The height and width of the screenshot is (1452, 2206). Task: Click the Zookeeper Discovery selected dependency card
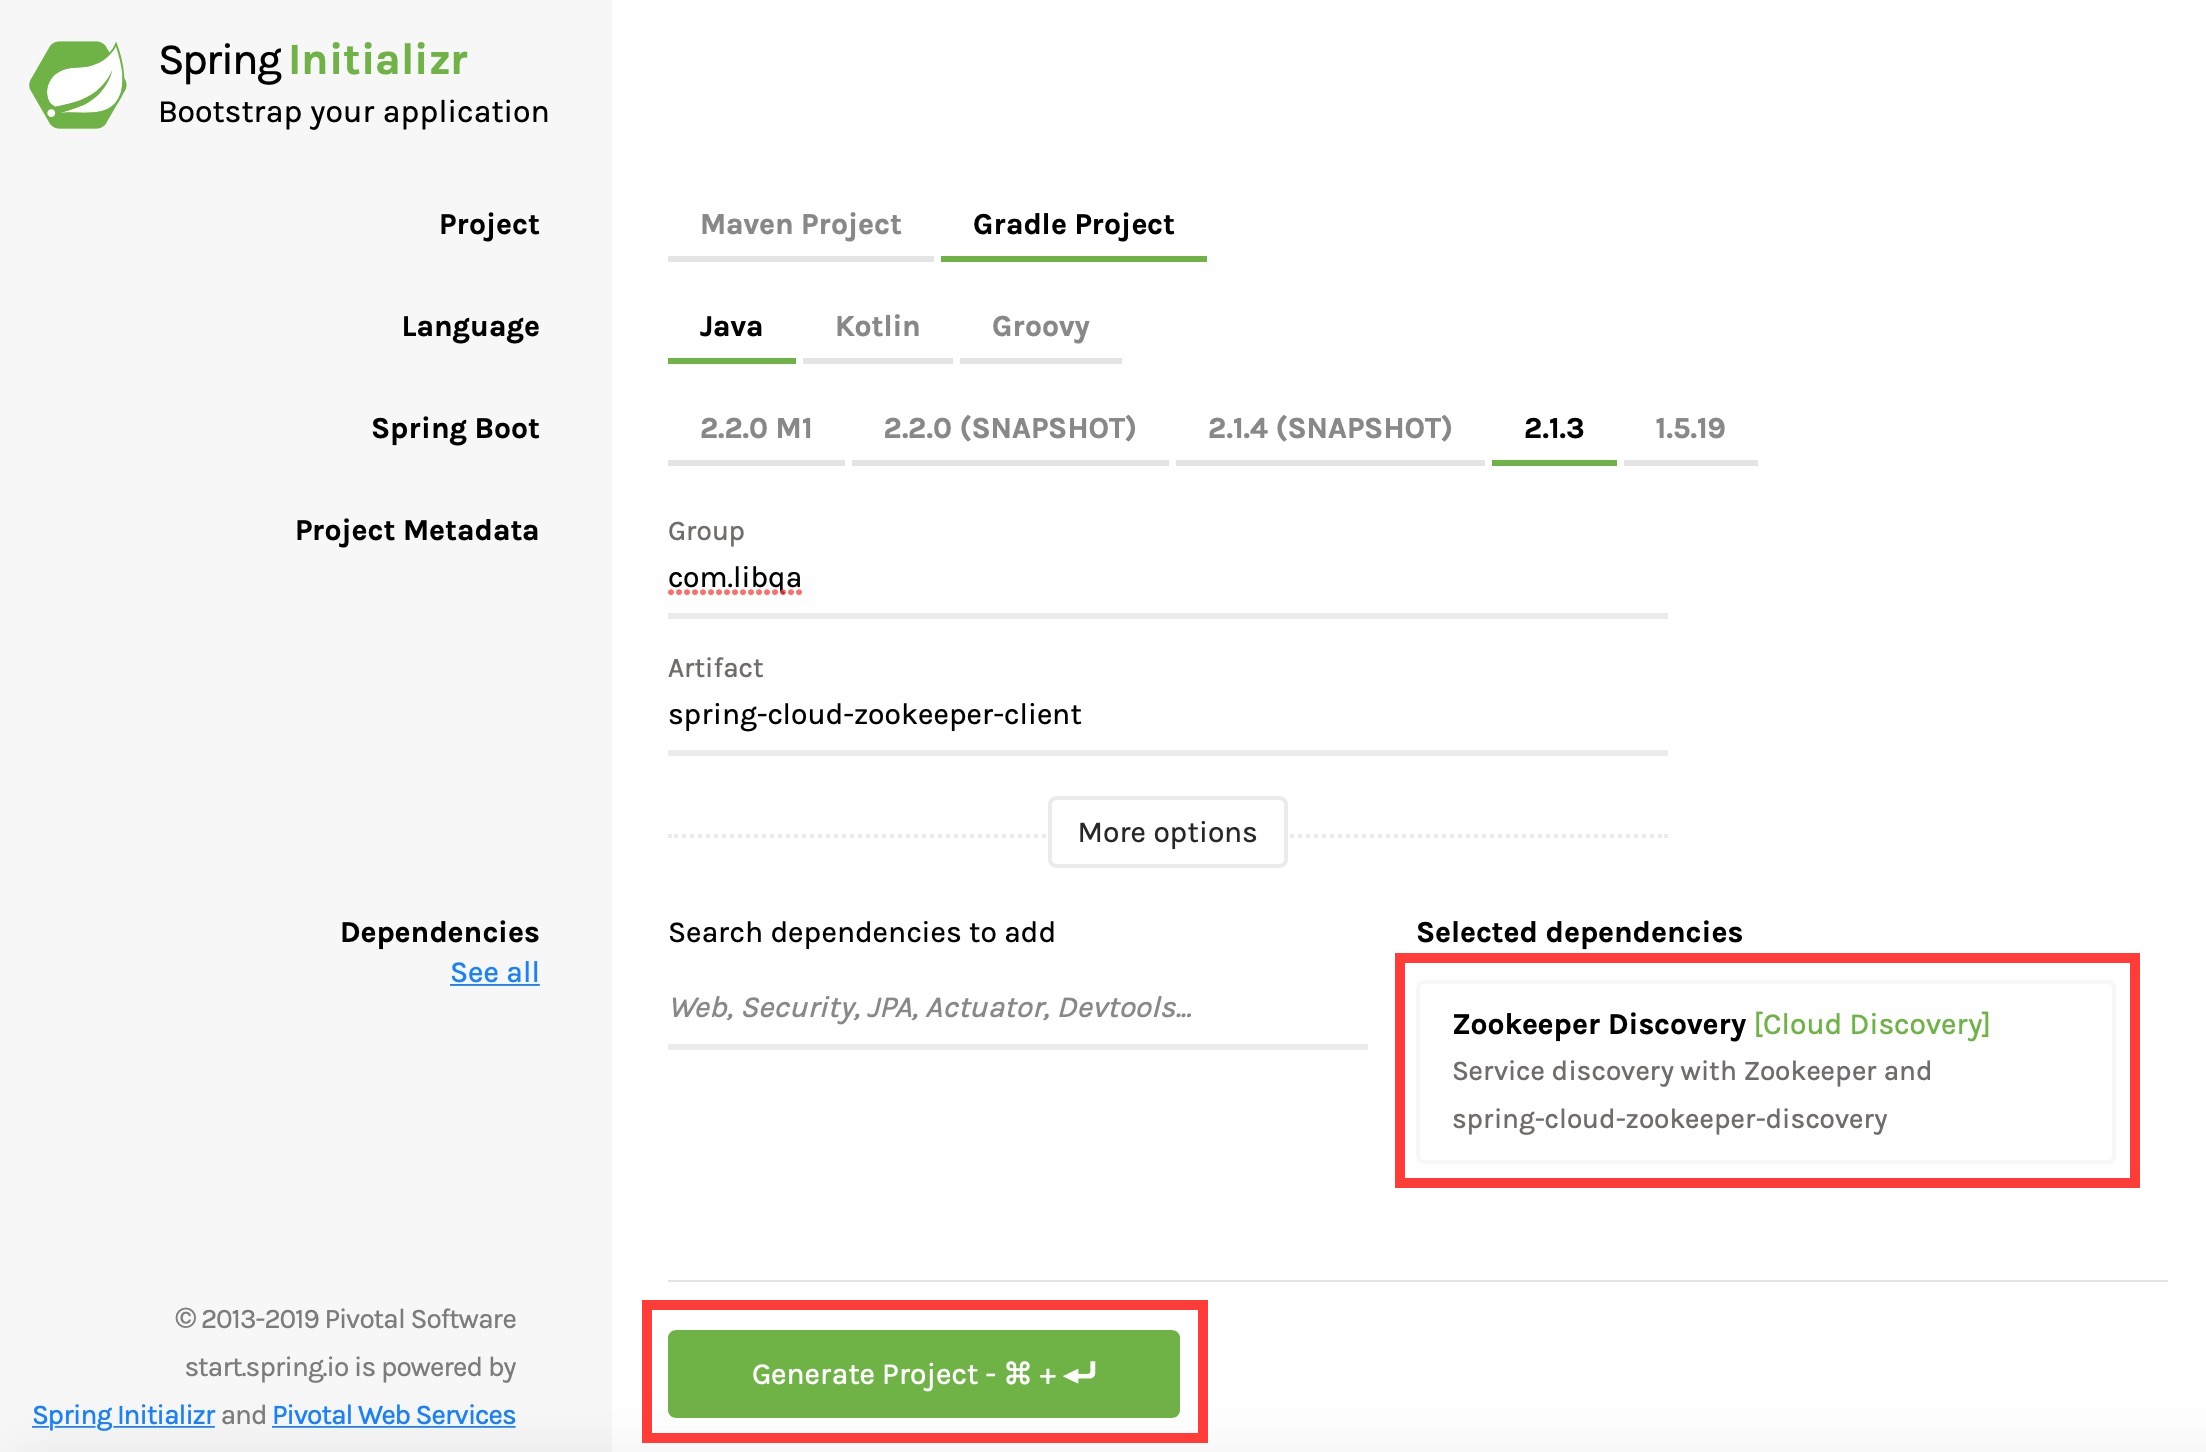pyautogui.click(x=1766, y=1072)
